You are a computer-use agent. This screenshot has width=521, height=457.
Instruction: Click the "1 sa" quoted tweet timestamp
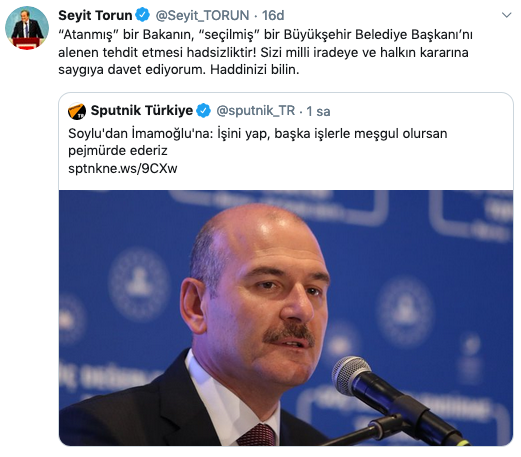(x=318, y=111)
